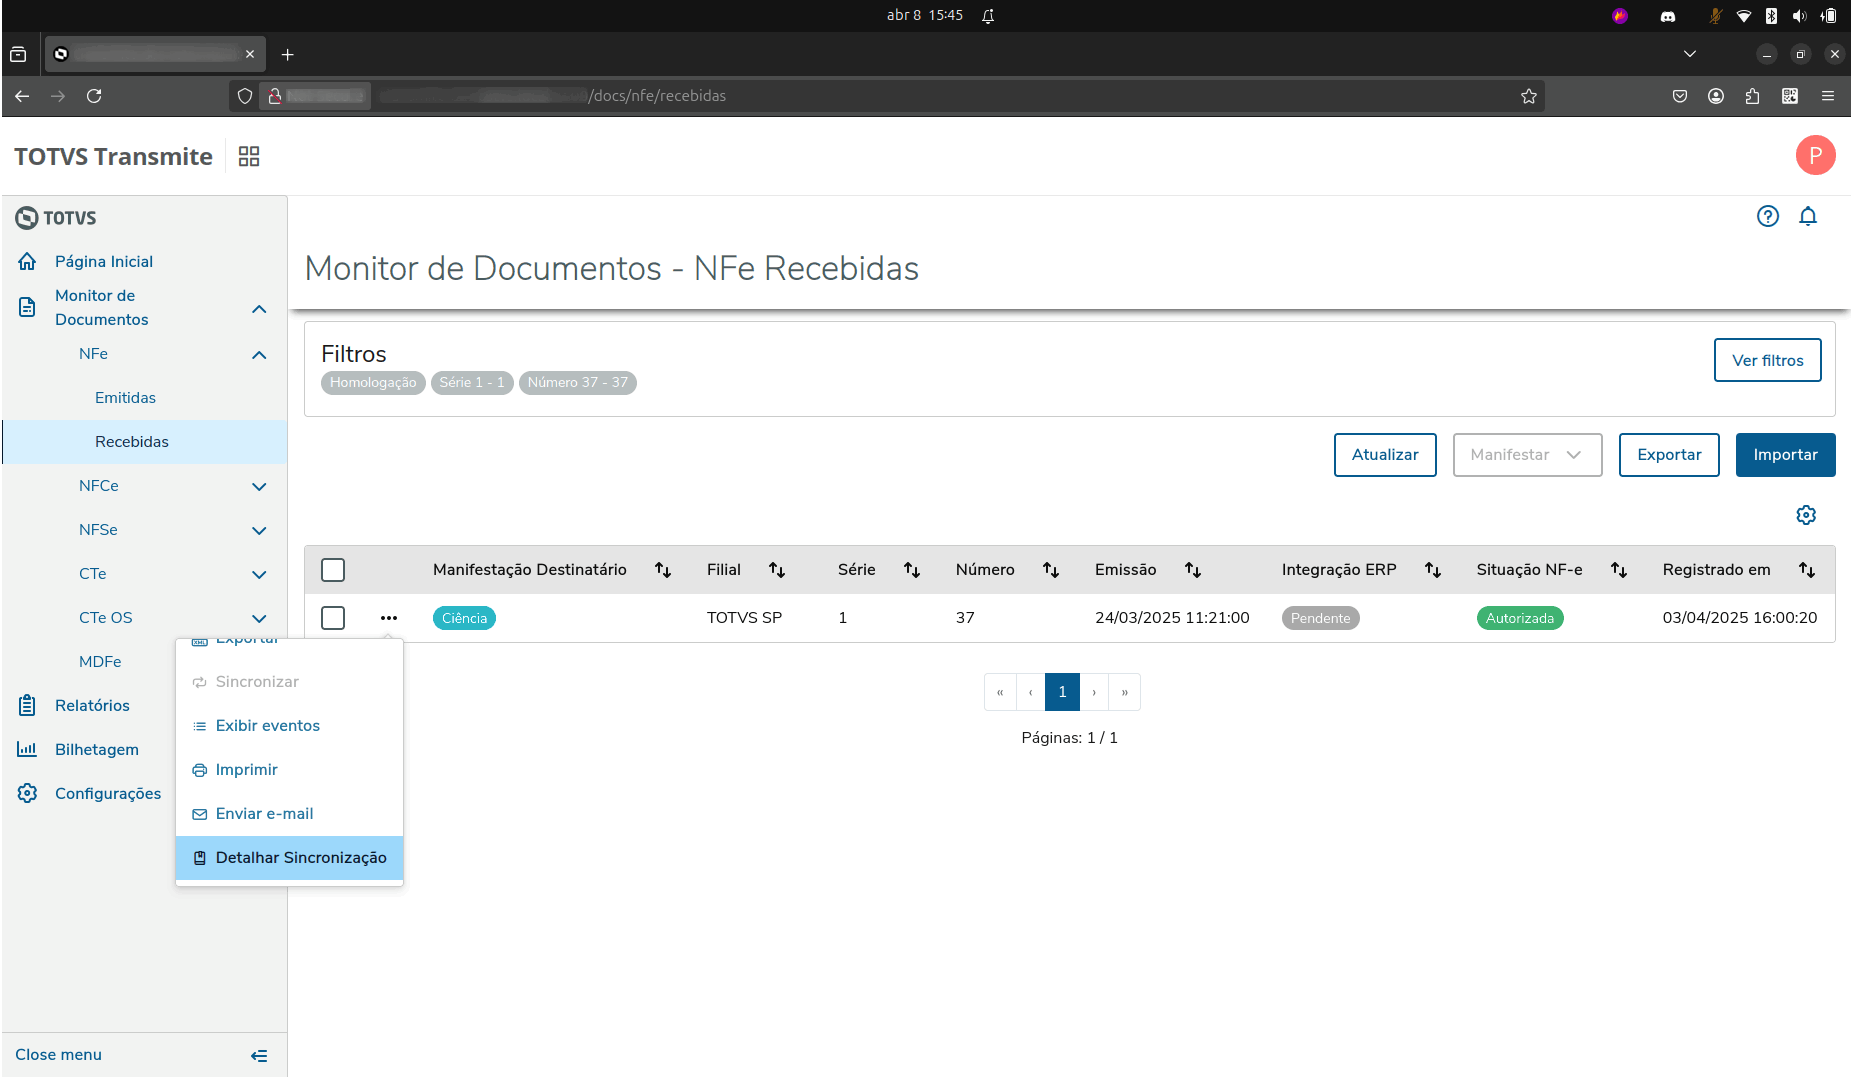
Task: Click the Número 37 - 37 filter chip
Action: pos(578,383)
